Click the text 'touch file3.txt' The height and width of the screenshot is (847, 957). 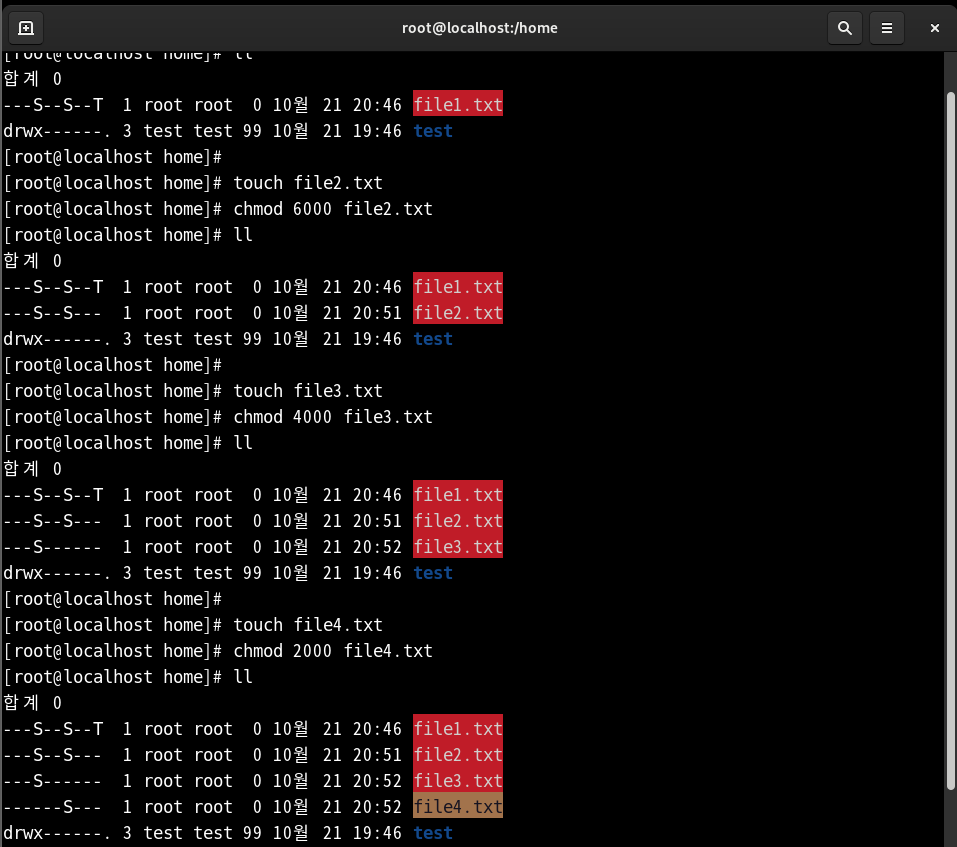click(308, 391)
